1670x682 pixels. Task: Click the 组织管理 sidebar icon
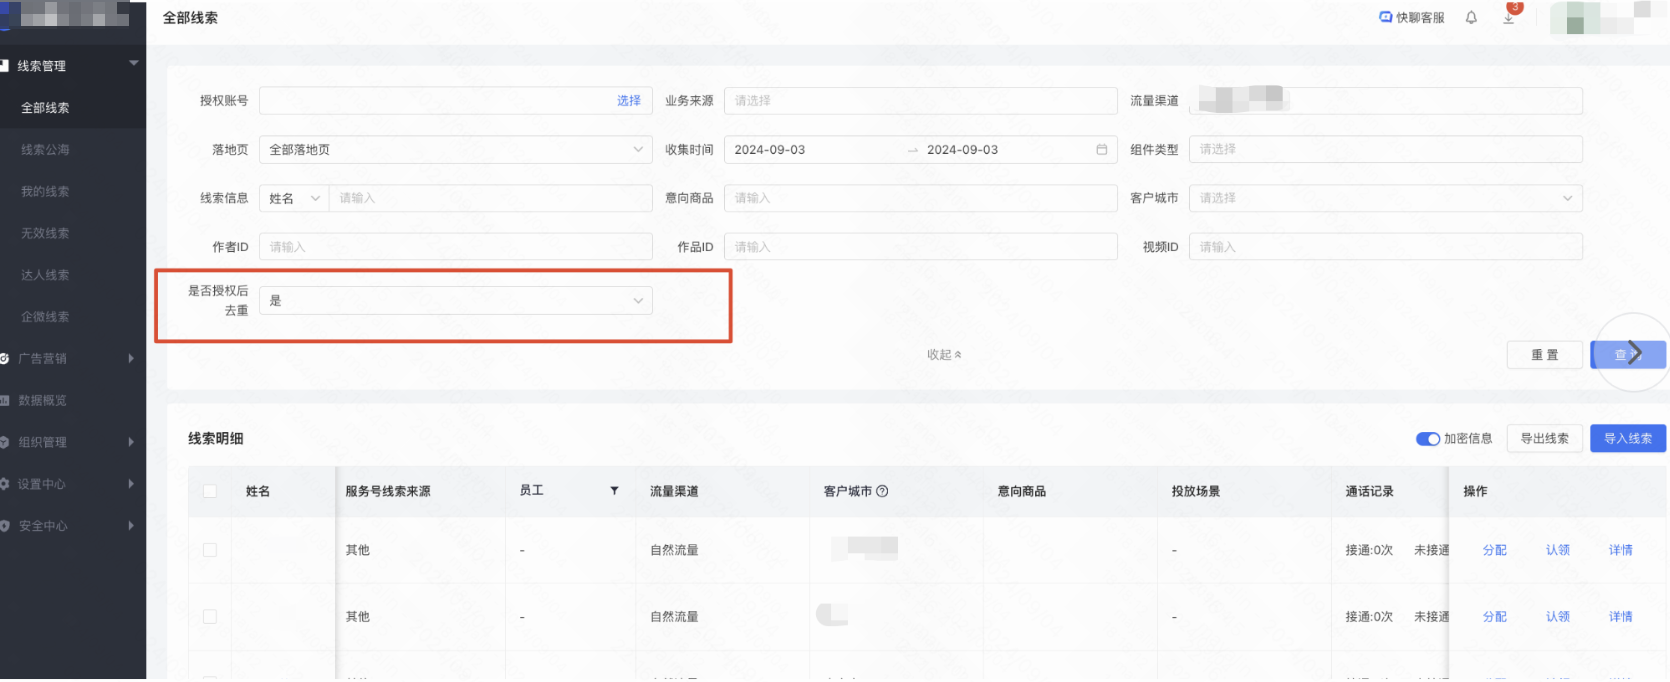[5, 442]
